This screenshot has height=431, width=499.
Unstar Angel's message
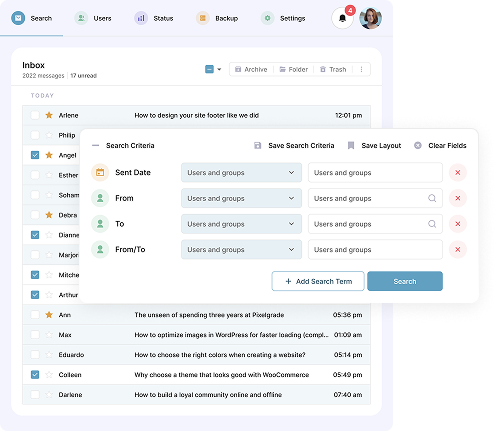49,155
